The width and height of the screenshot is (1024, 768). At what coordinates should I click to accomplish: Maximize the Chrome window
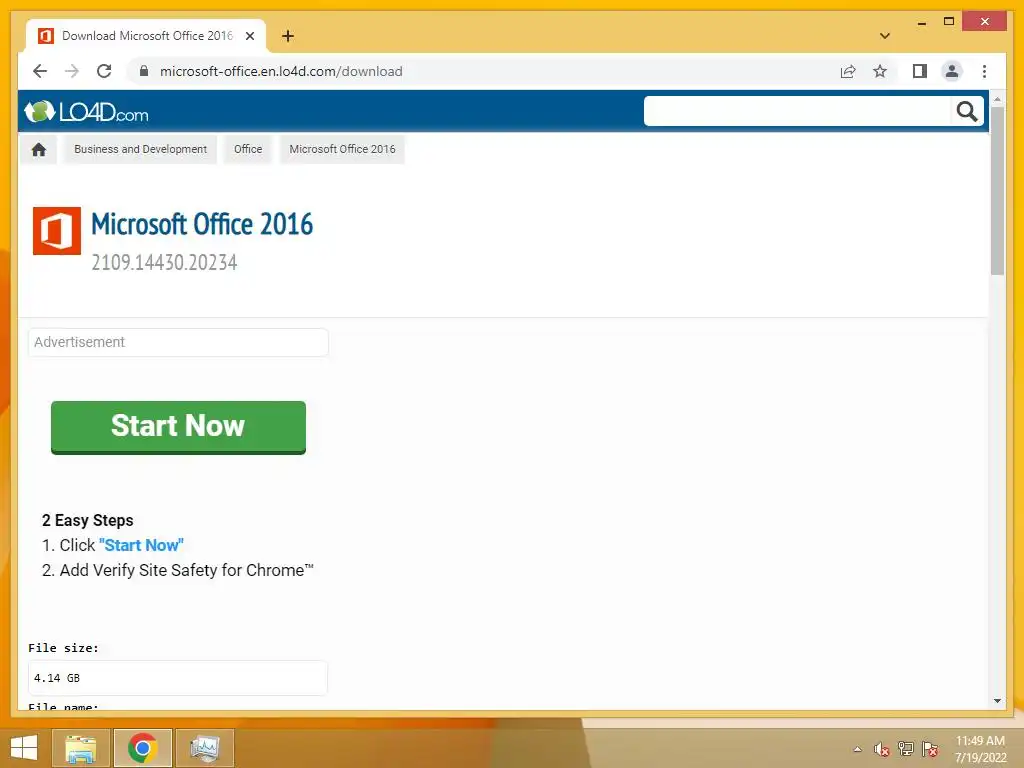[x=949, y=22]
